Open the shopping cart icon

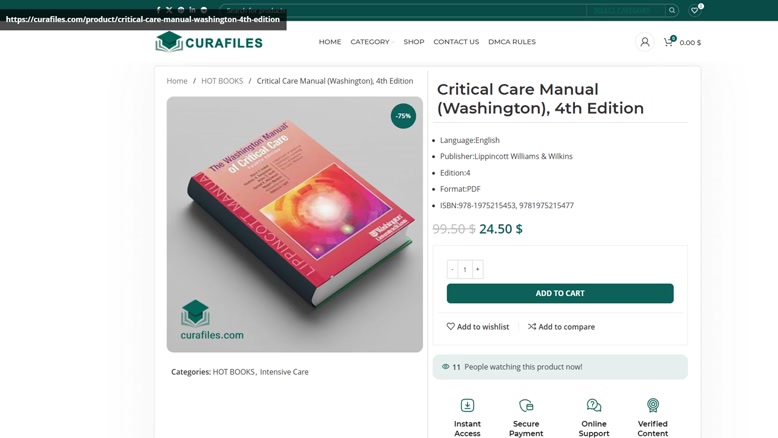coord(668,42)
